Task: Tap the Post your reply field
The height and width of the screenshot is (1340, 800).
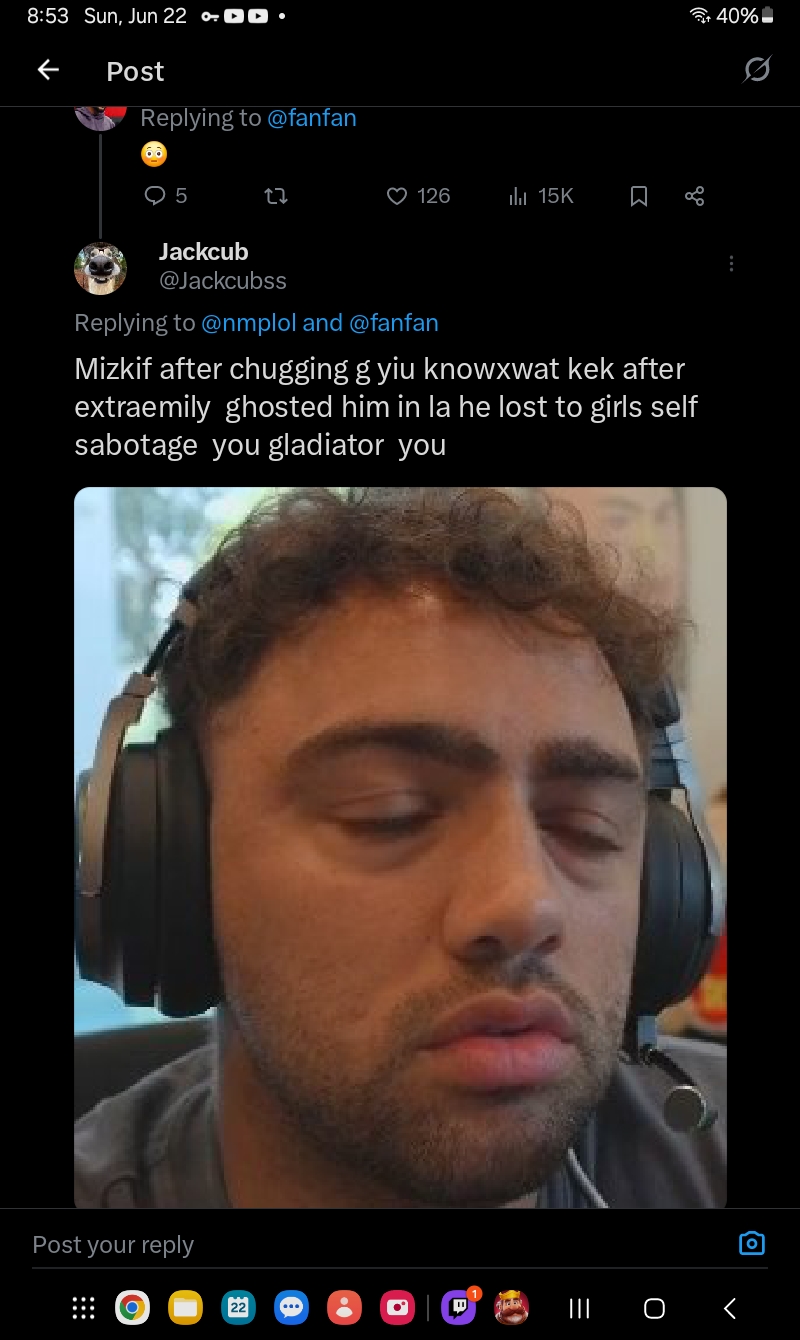Action: point(380,1244)
